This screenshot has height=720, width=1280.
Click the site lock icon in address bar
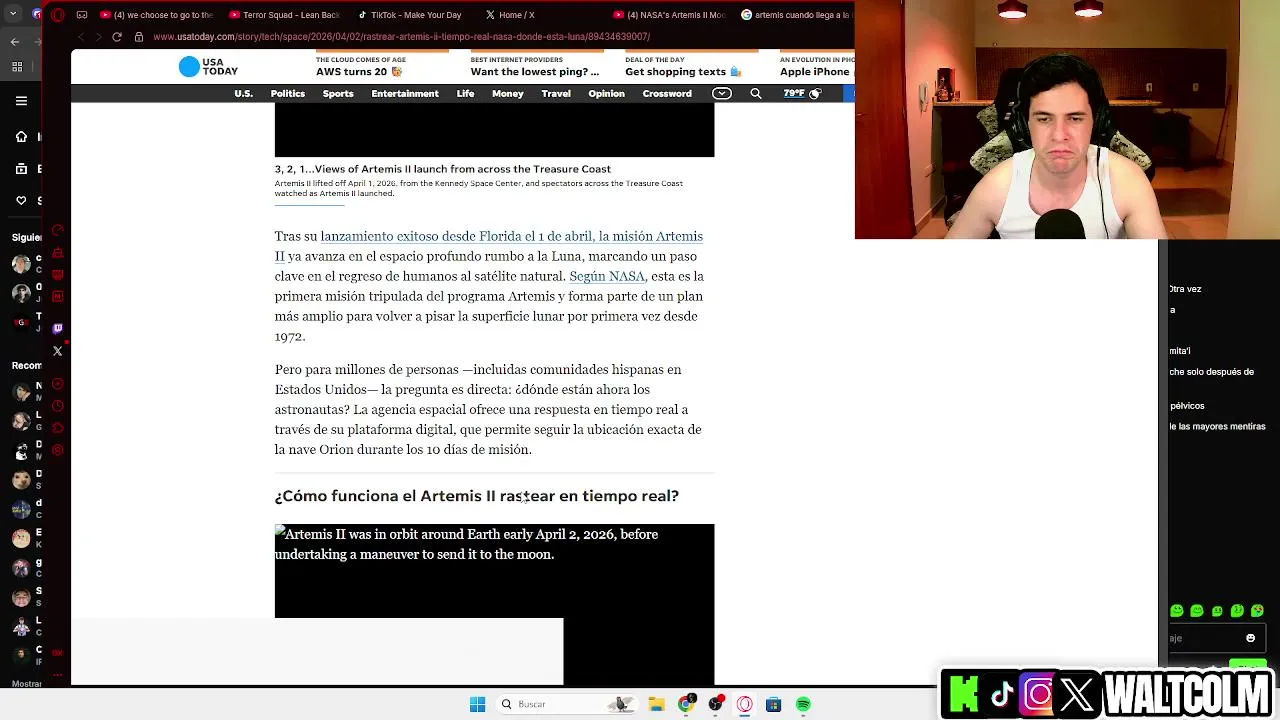(x=139, y=37)
